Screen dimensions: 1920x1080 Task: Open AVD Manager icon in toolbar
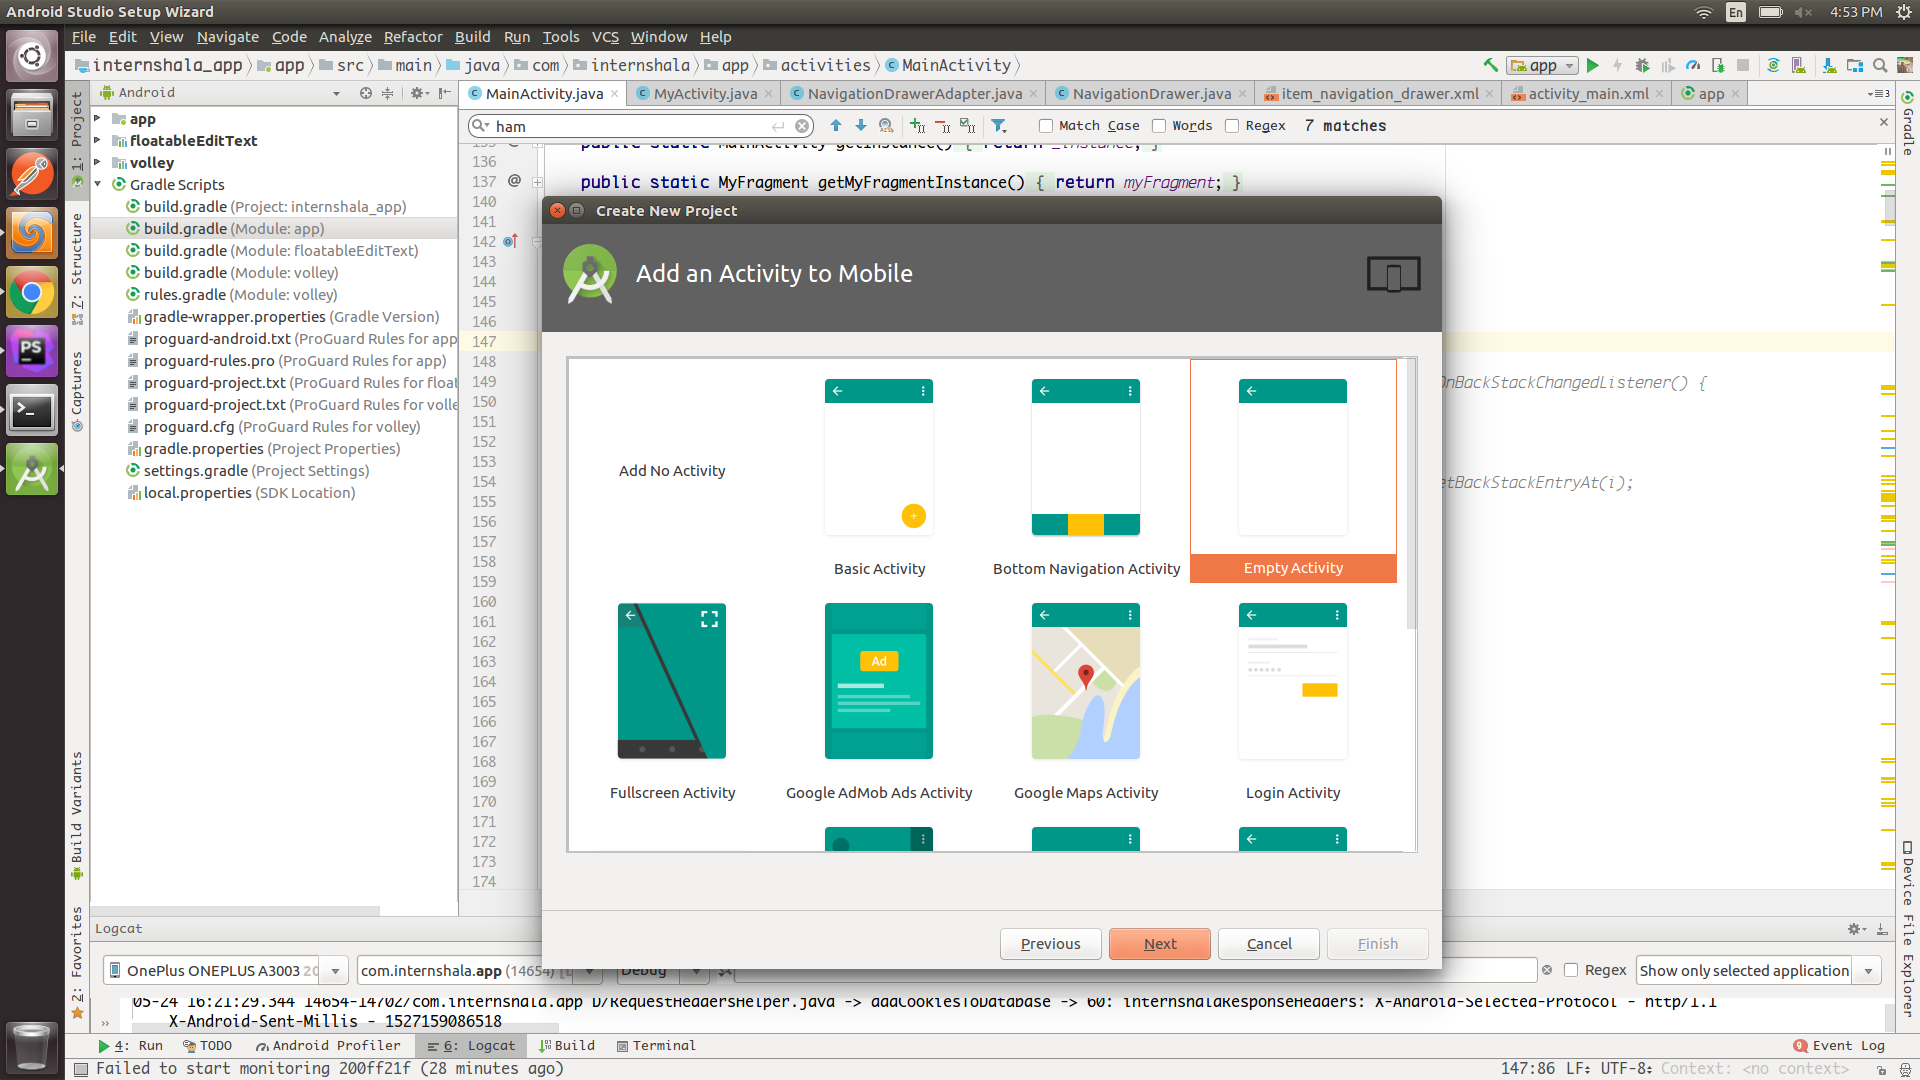click(1799, 65)
